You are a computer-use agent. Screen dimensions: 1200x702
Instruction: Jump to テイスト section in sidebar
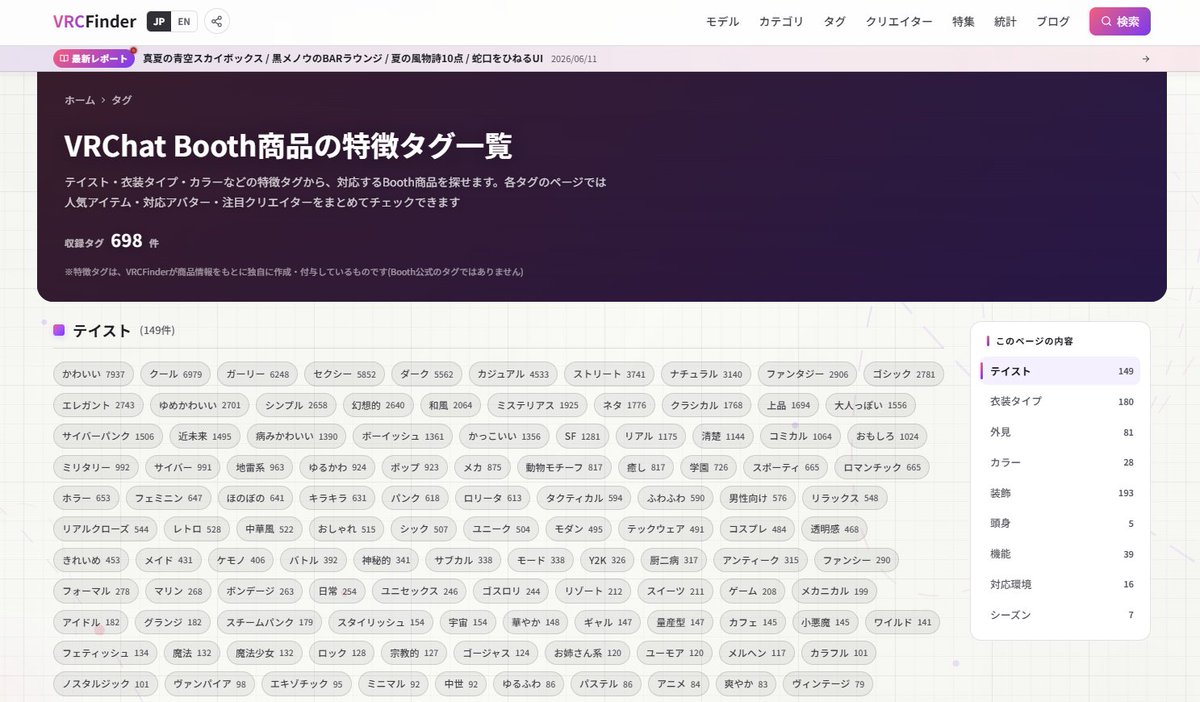point(1060,371)
